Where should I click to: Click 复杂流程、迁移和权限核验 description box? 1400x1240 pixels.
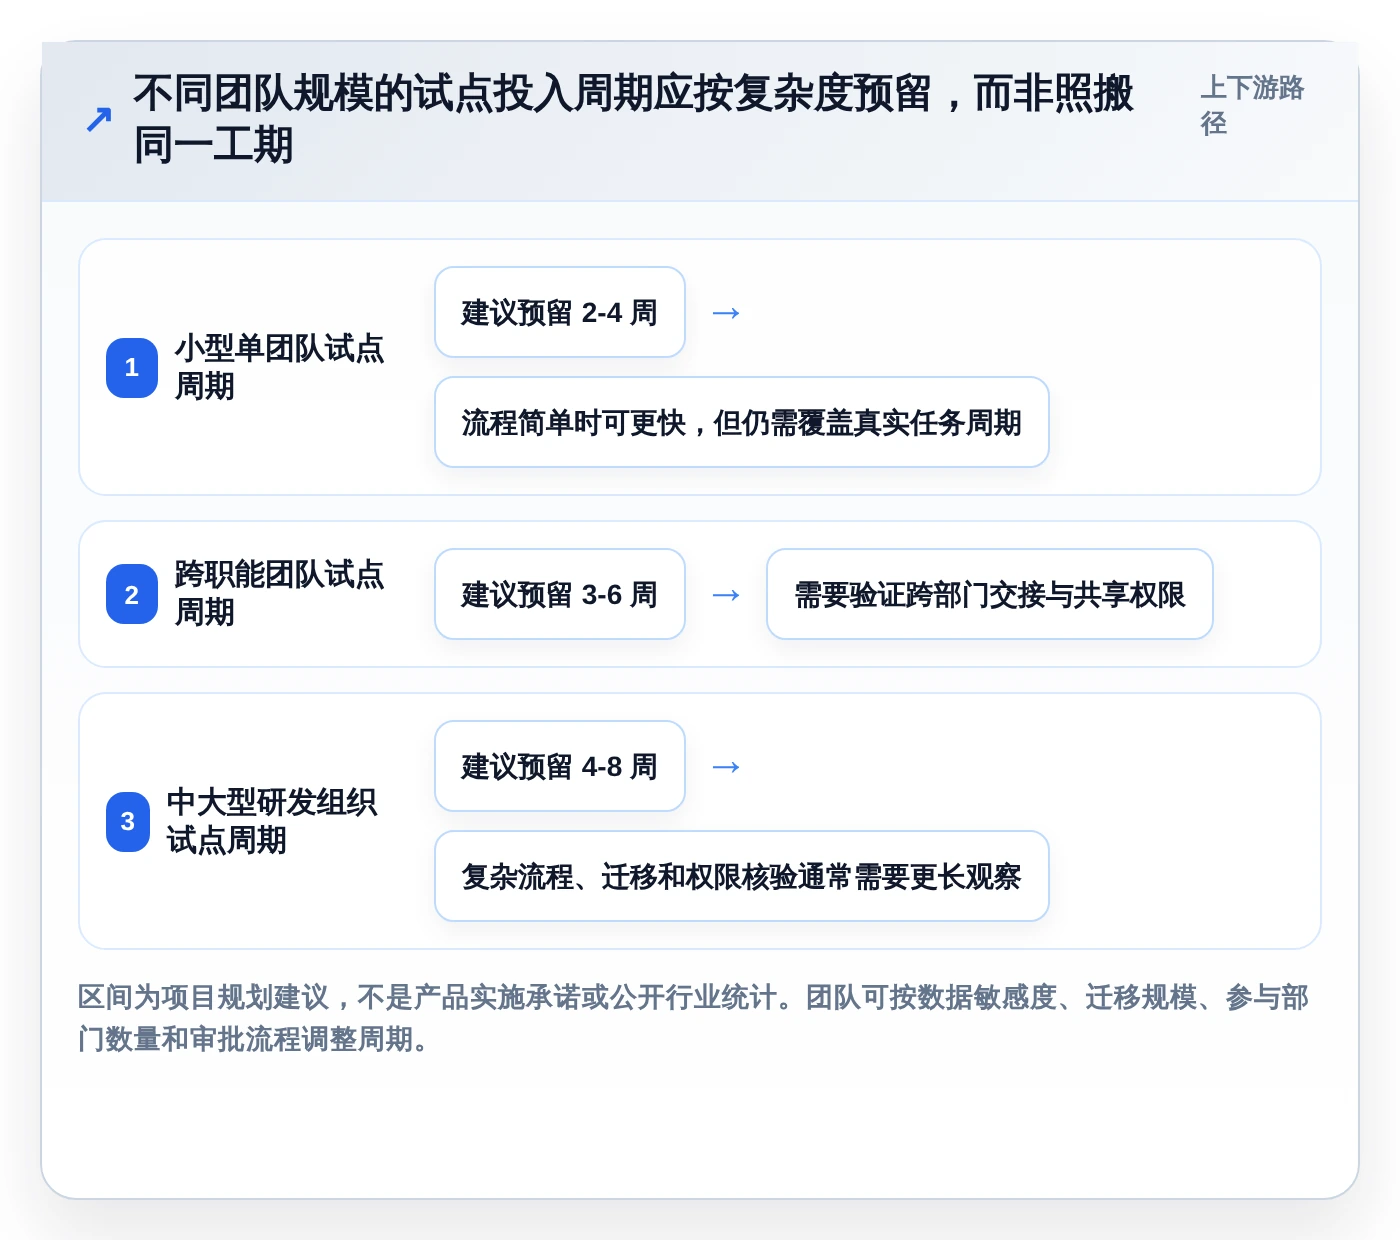(x=742, y=876)
